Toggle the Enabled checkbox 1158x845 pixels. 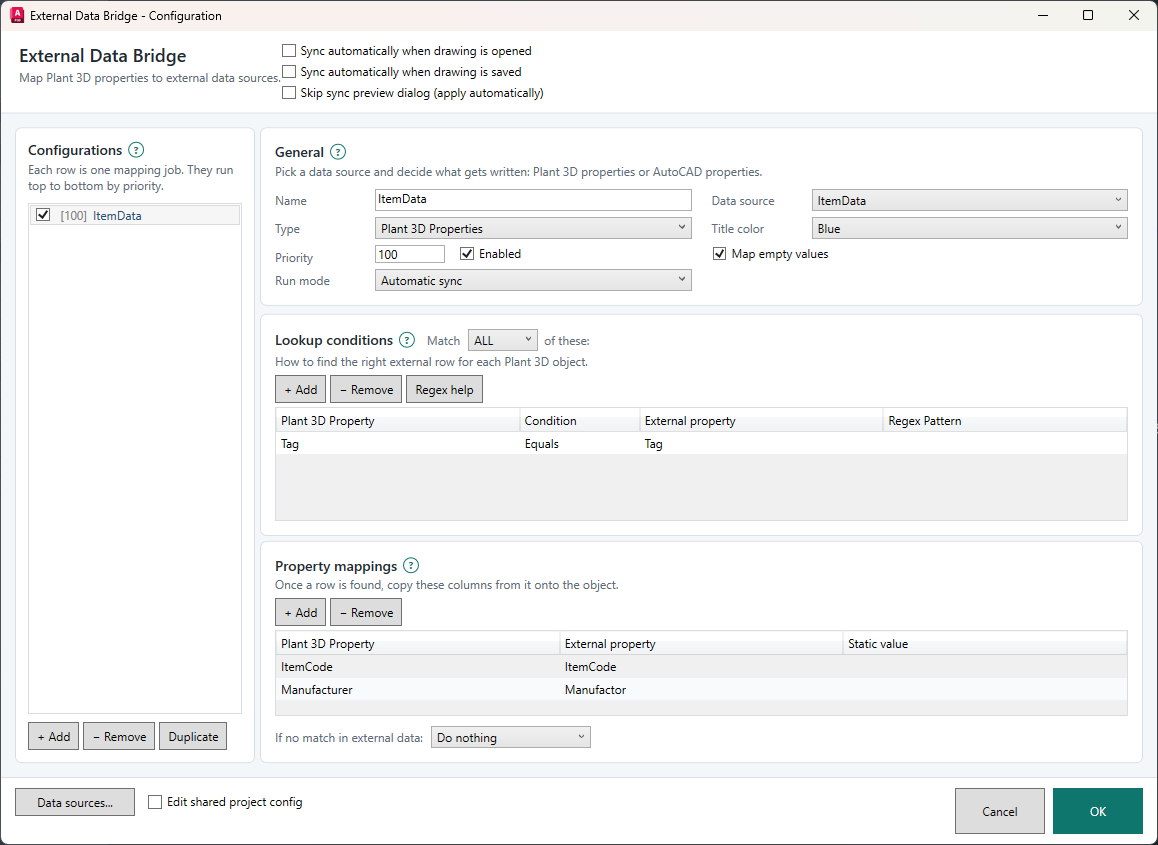coord(467,254)
